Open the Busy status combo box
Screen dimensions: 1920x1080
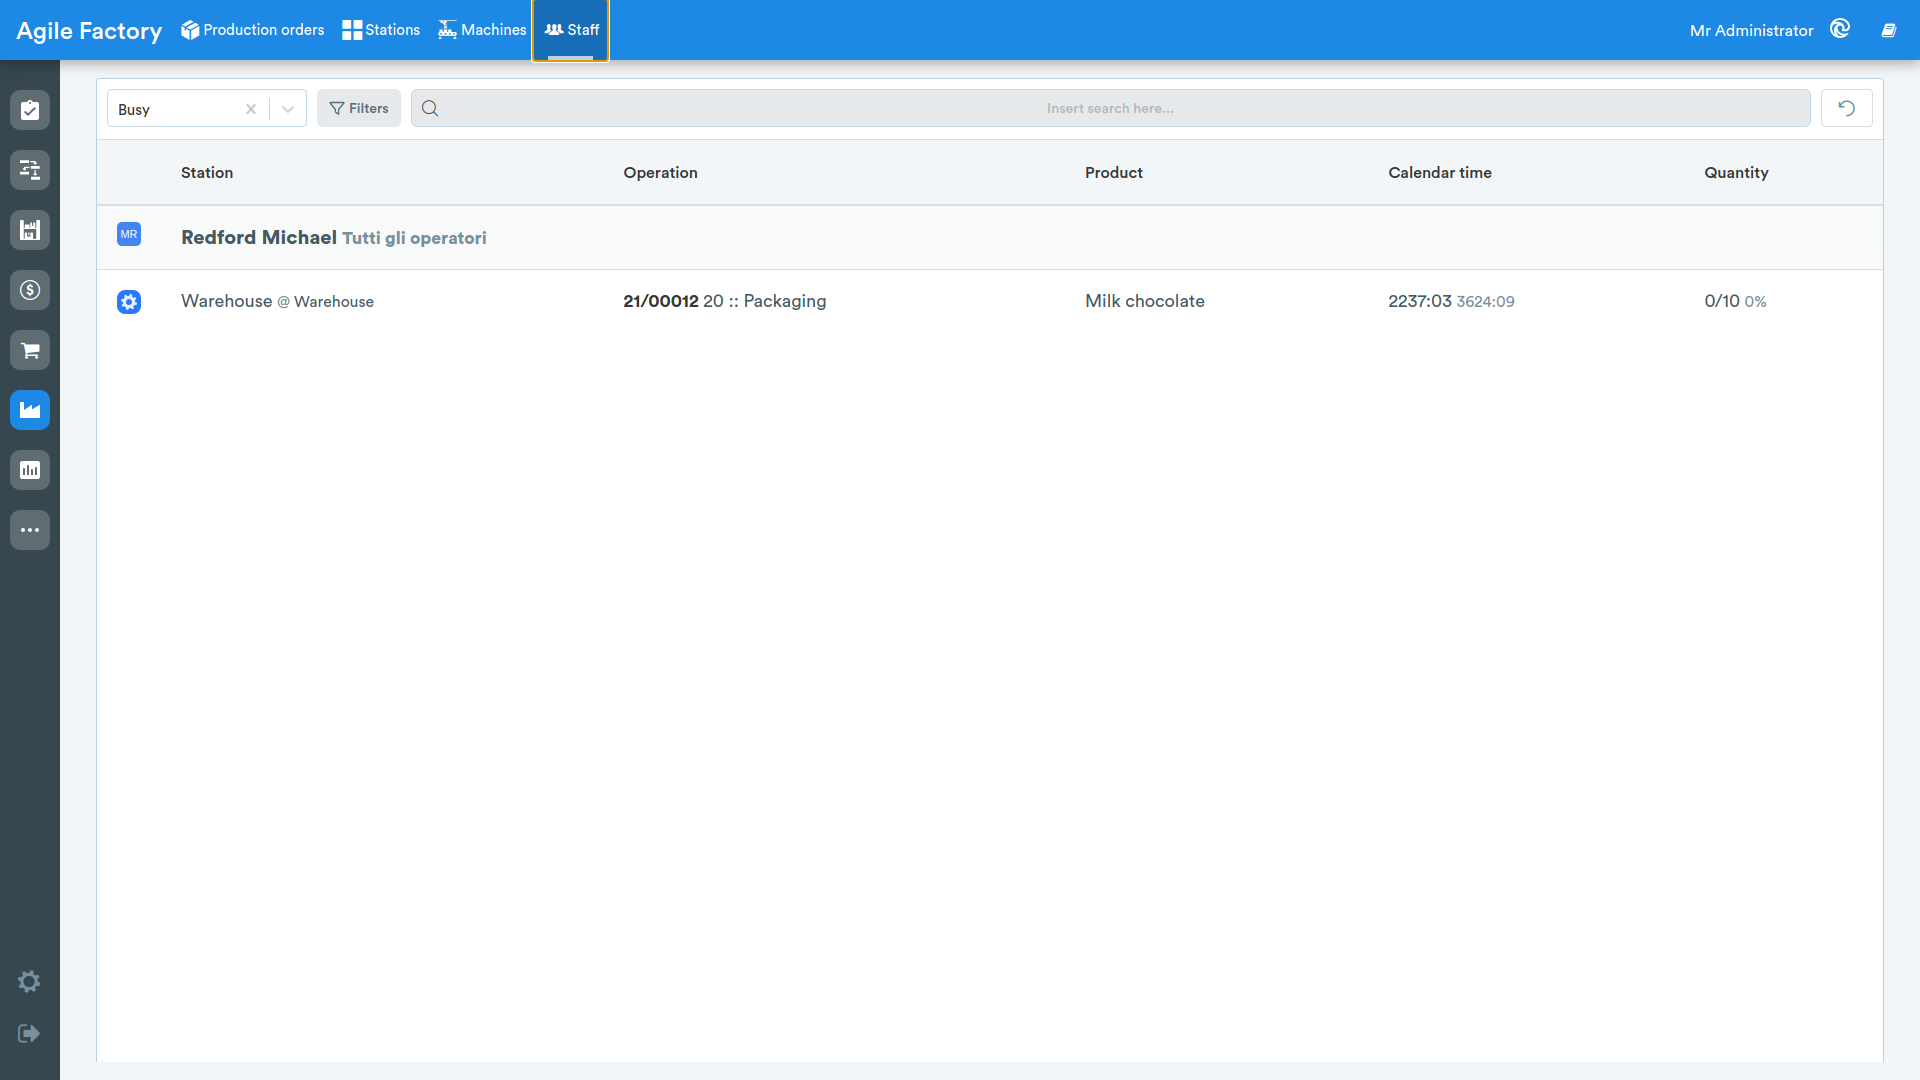pos(207,108)
